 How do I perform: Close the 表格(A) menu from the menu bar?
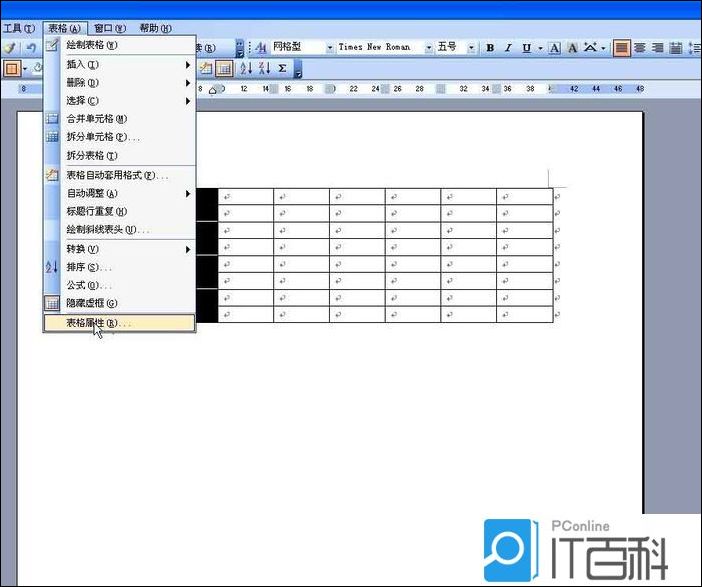64,28
